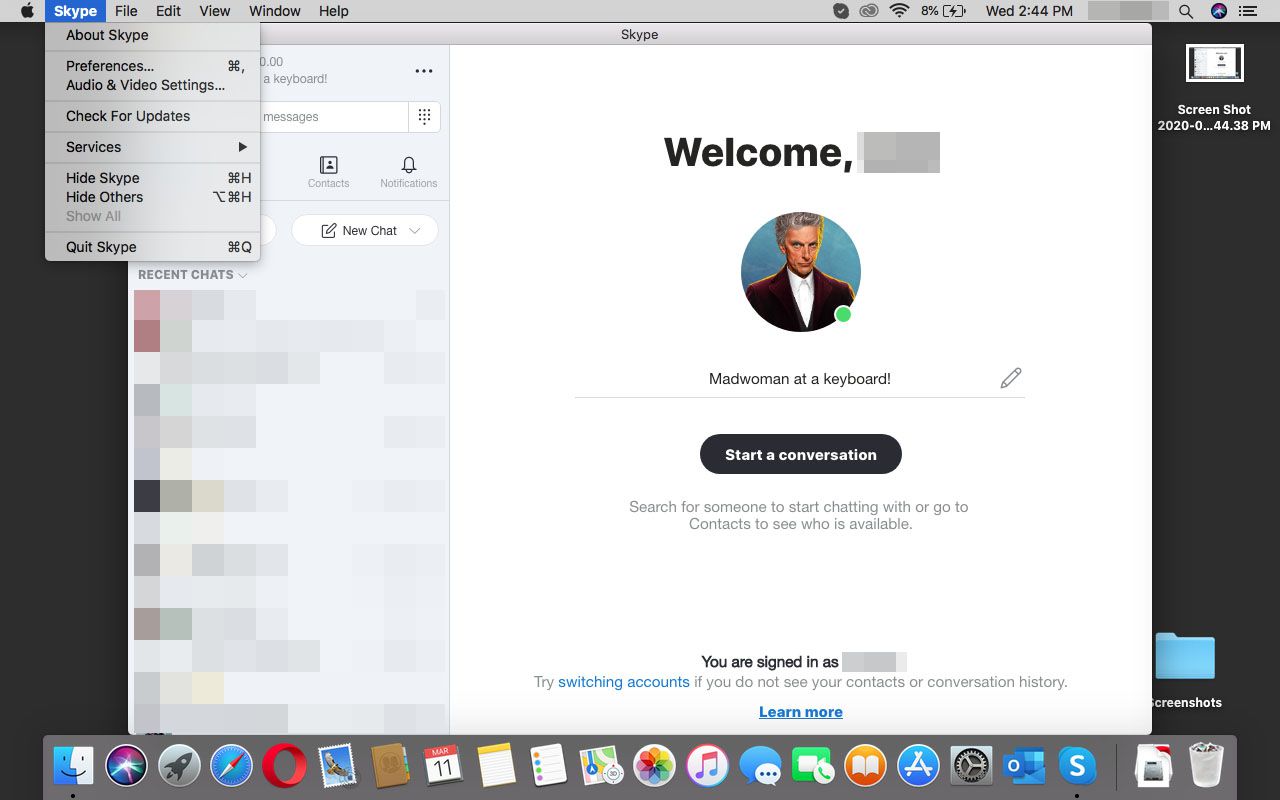The width and height of the screenshot is (1280, 800).
Task: Follow the switching accounts link
Action: point(623,682)
